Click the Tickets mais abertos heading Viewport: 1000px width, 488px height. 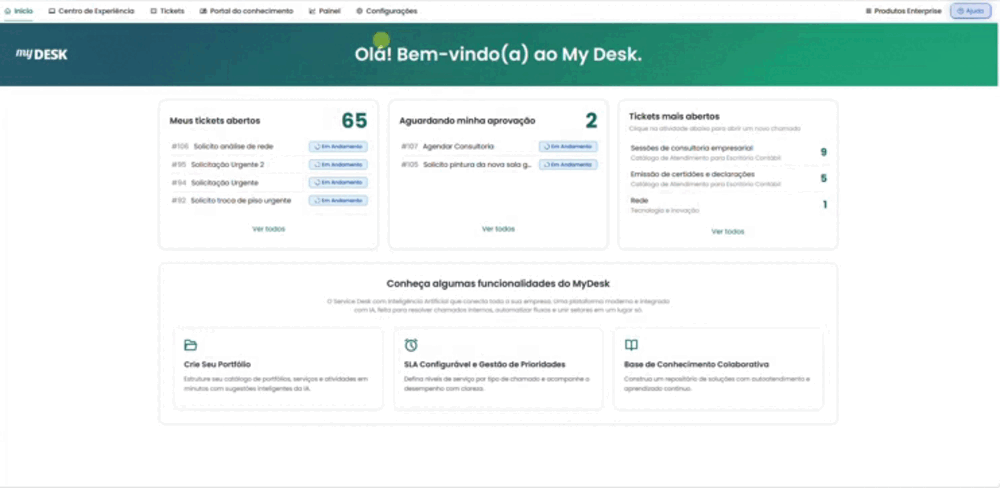click(x=674, y=116)
